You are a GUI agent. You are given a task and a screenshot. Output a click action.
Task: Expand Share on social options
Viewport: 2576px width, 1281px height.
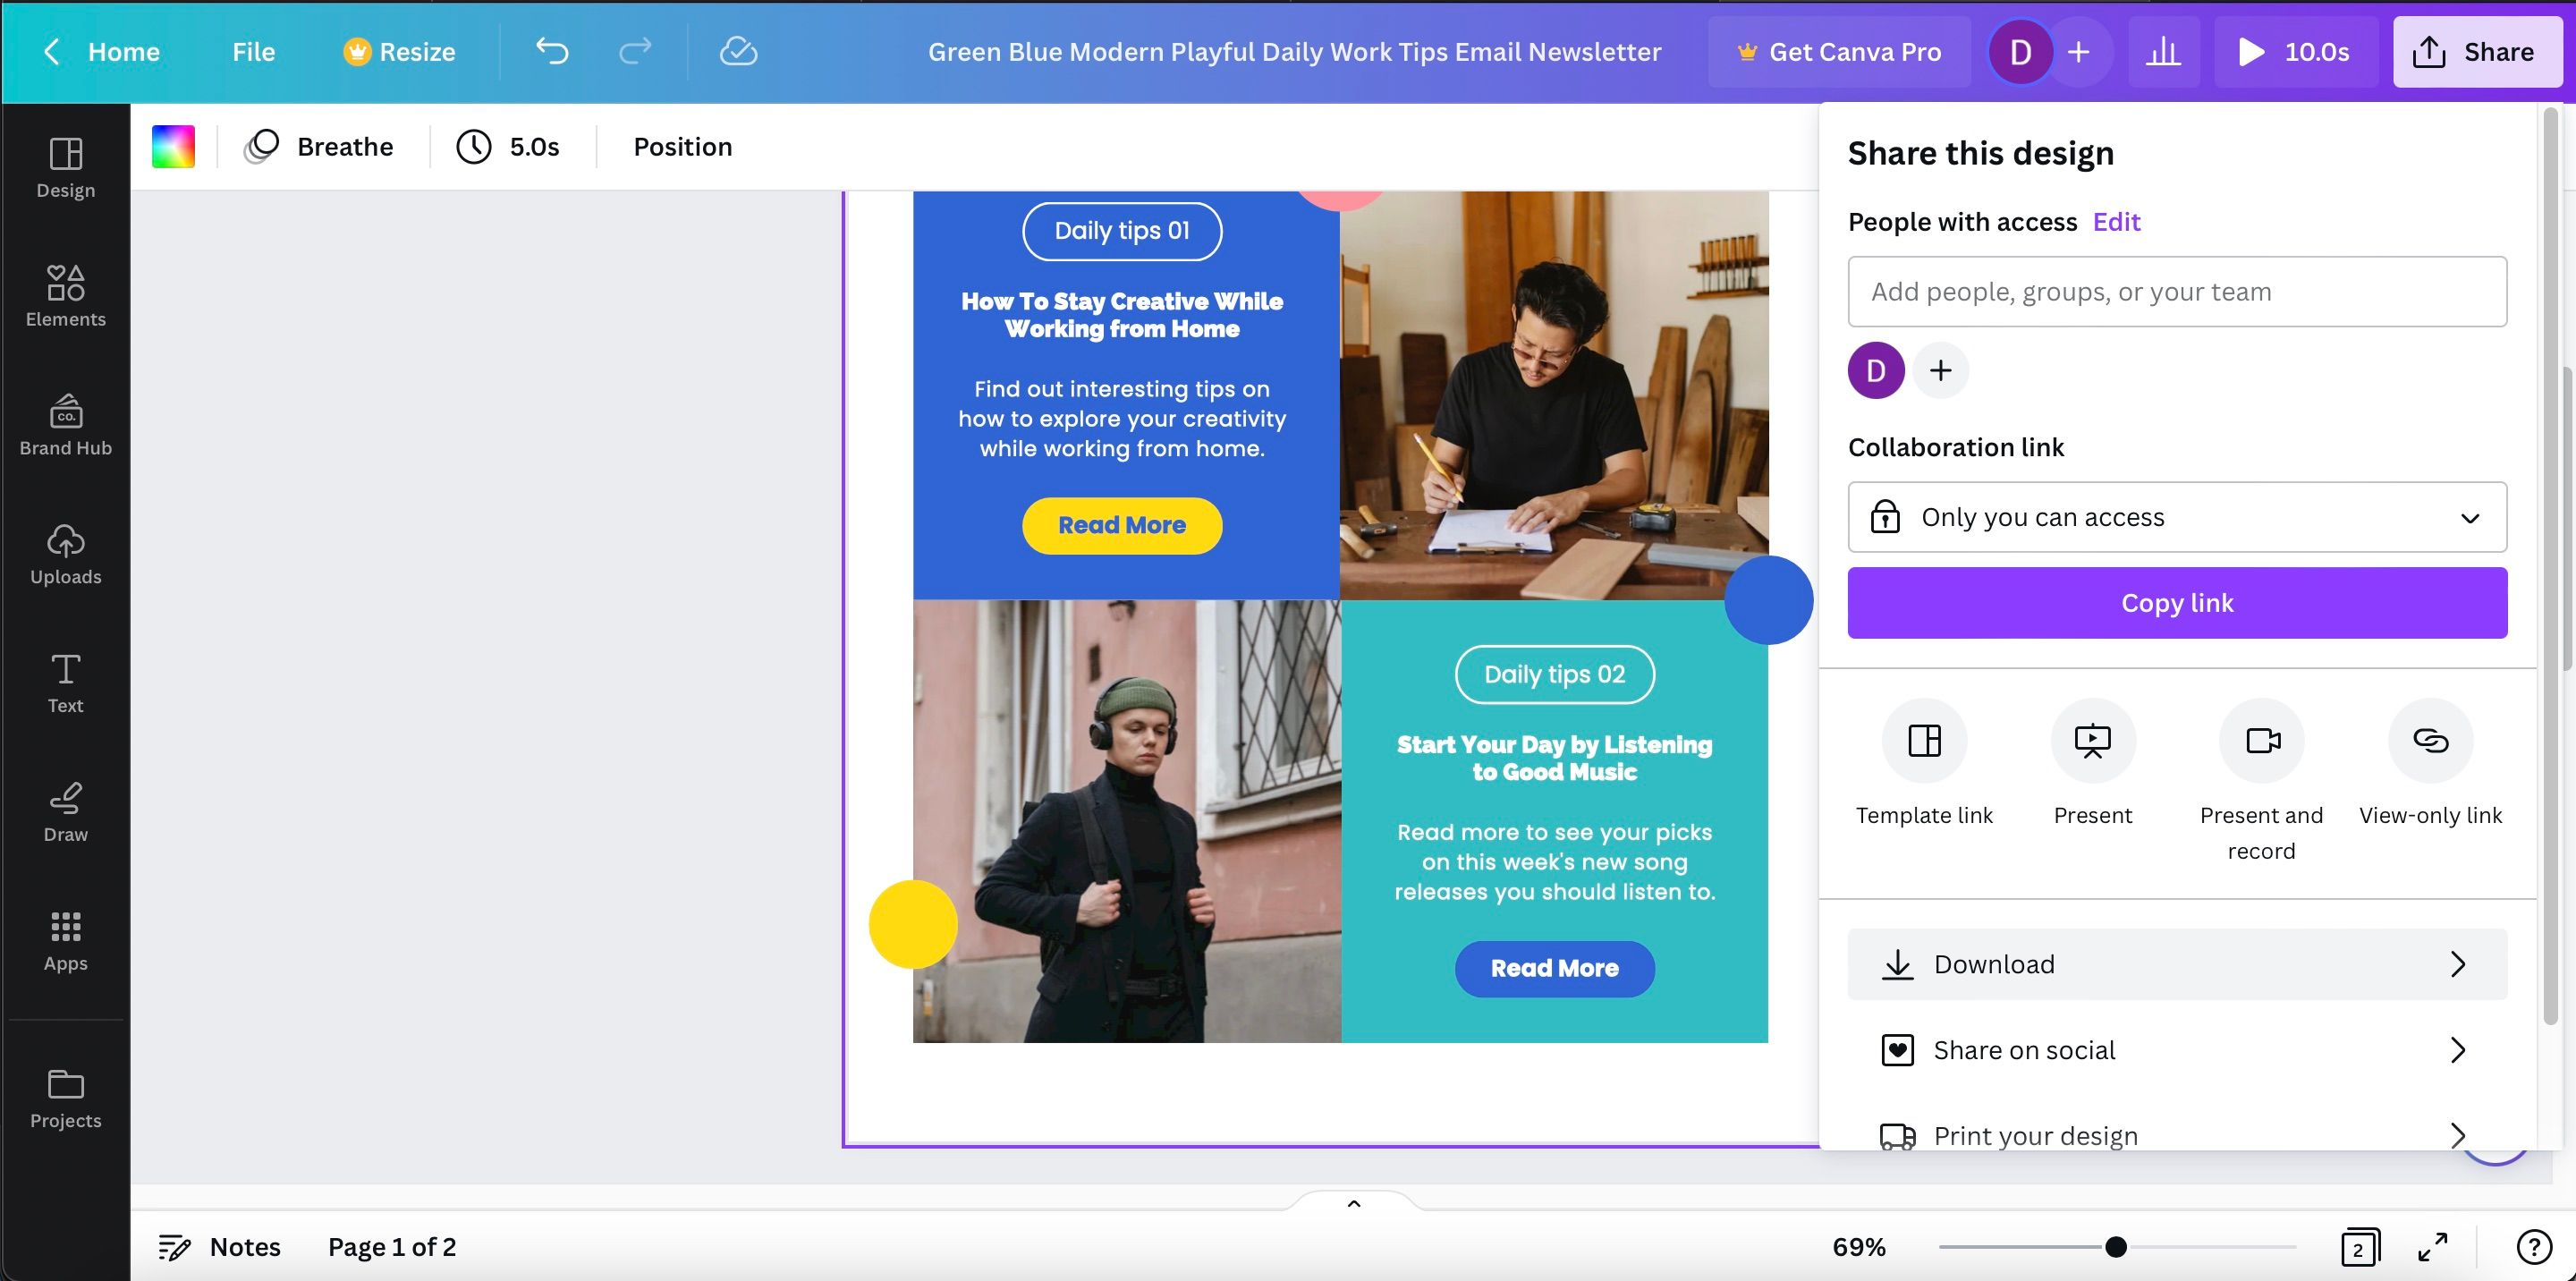[2177, 1050]
